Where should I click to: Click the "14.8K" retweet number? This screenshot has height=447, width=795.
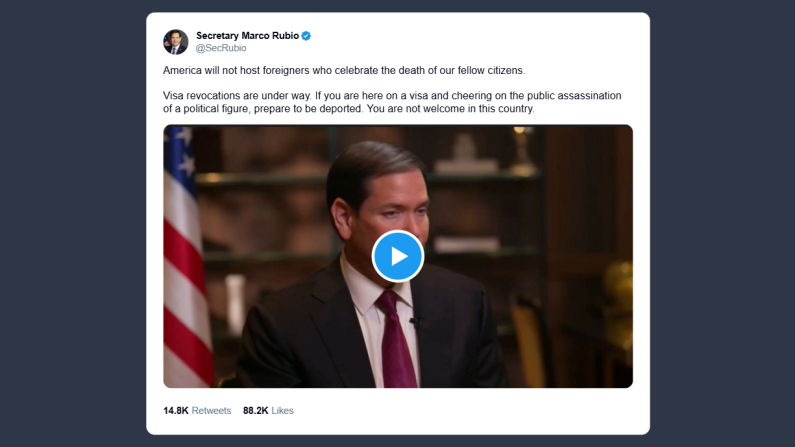(x=176, y=411)
